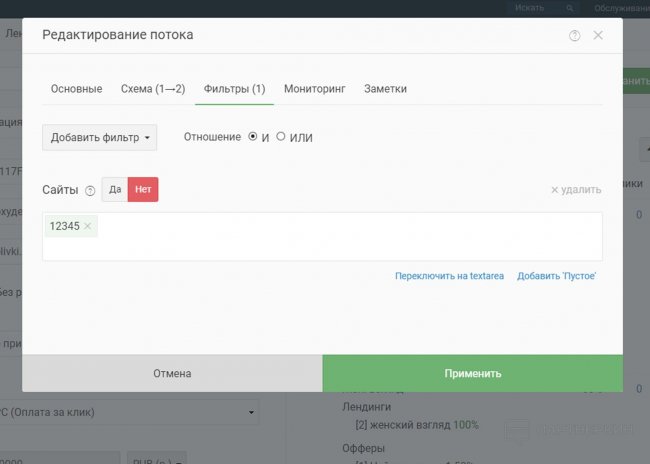Viewport: 650px width, 464px height.
Task: Toggle the Сайты filter to Нет
Action: (x=143, y=189)
